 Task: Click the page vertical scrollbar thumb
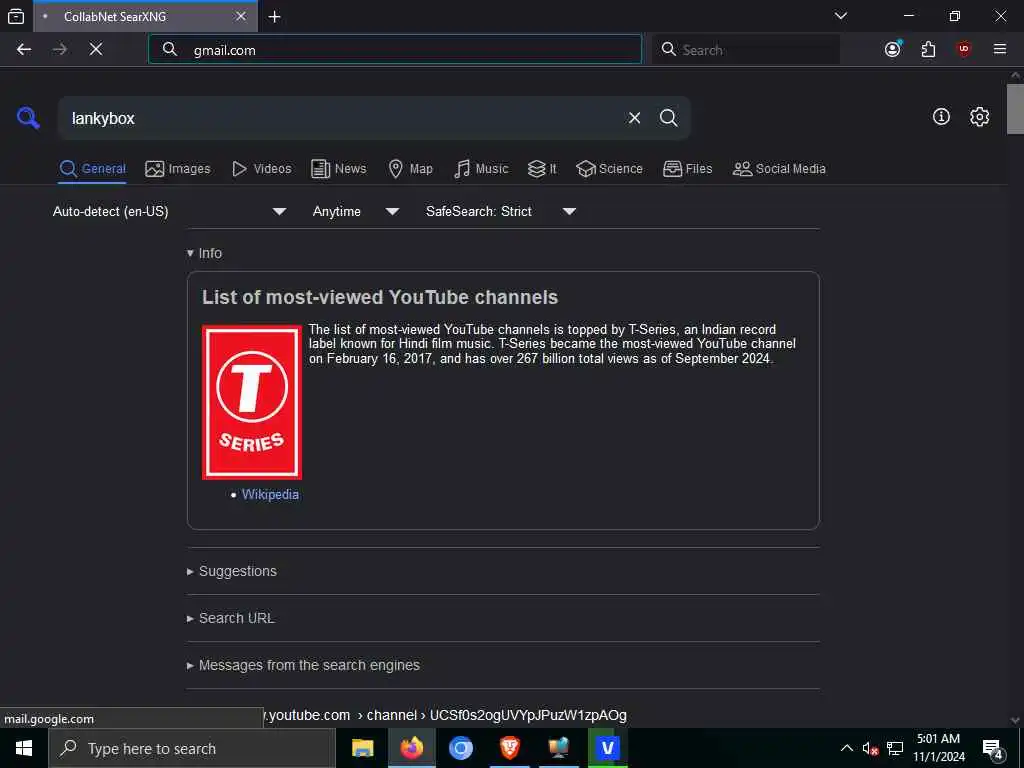(1015, 109)
